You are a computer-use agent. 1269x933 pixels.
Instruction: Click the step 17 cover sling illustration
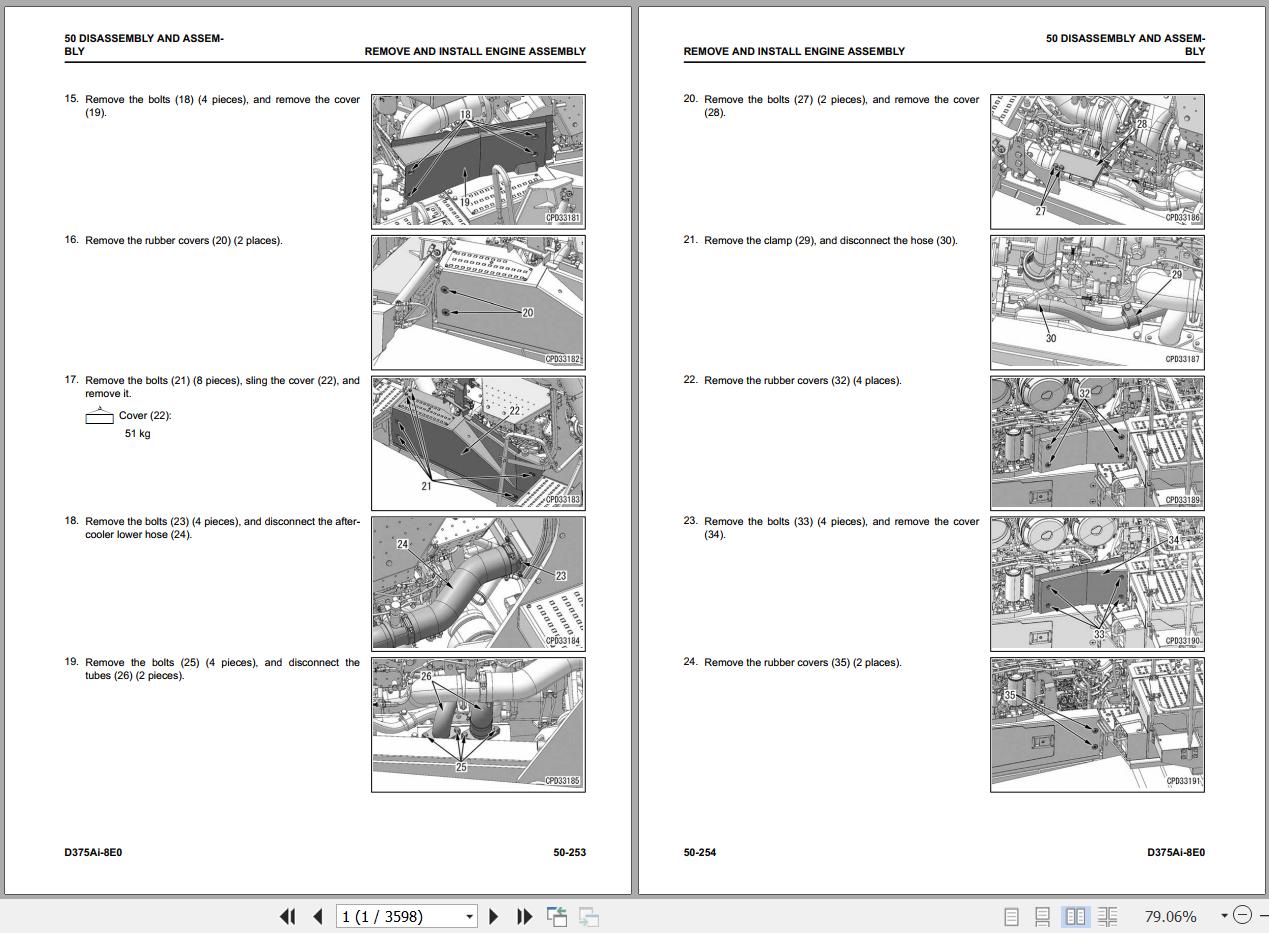tap(478, 442)
